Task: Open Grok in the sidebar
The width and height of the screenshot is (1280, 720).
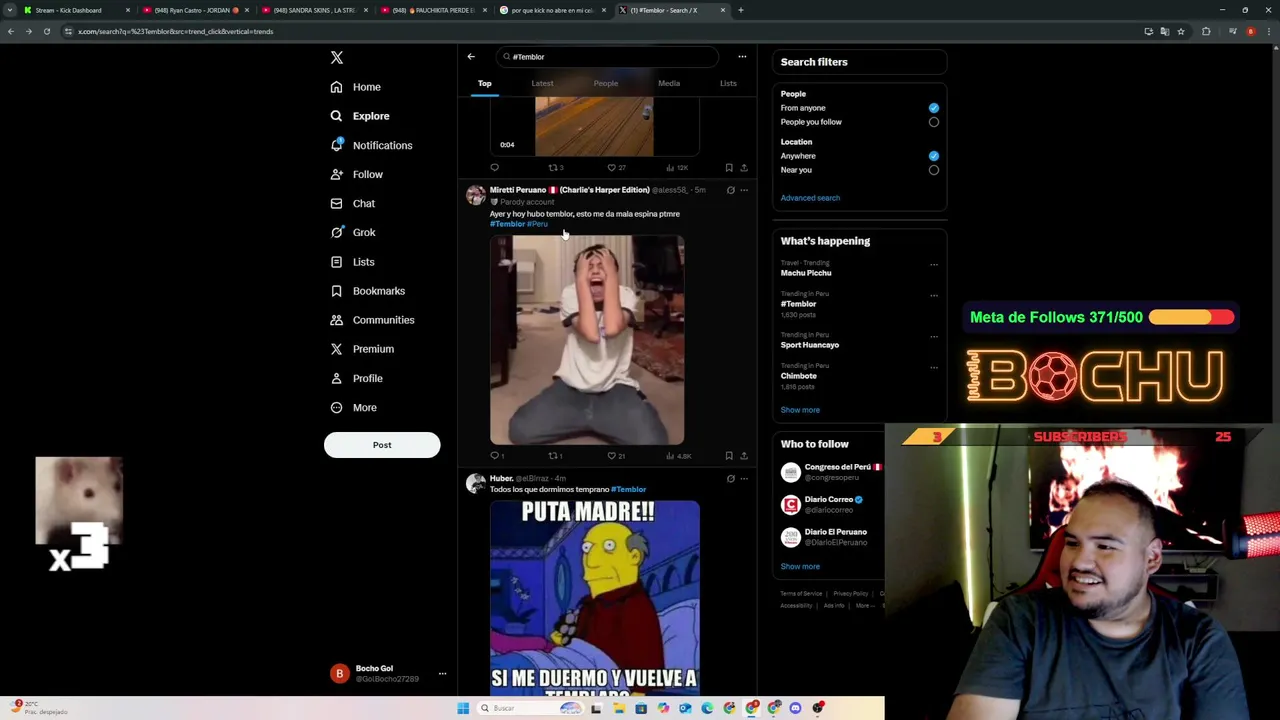Action: point(353,232)
